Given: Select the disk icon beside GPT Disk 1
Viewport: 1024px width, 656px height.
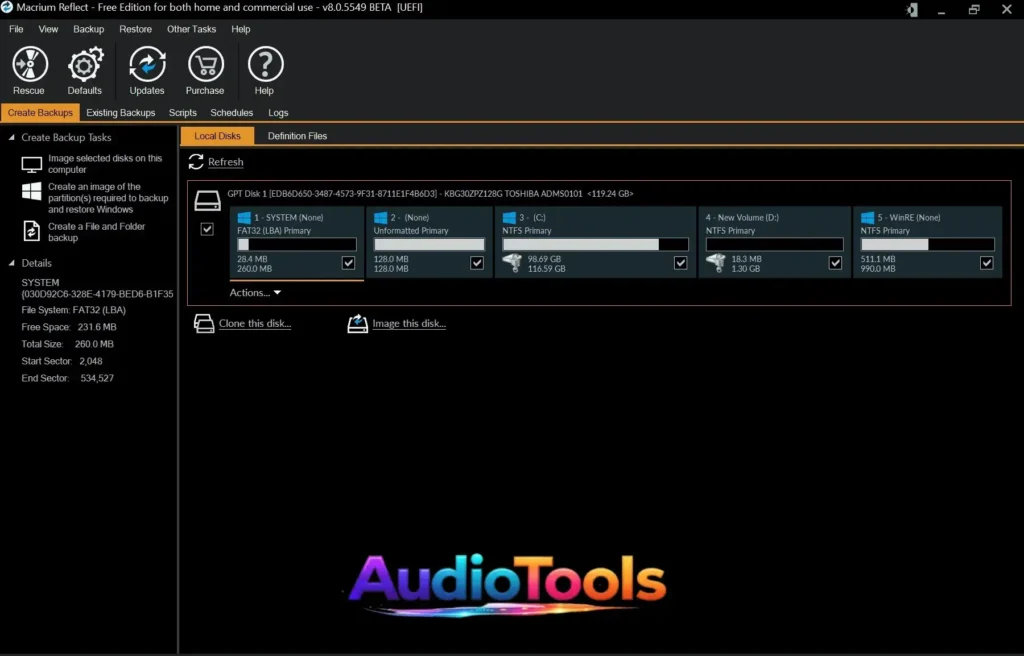Looking at the screenshot, I should (x=207, y=200).
